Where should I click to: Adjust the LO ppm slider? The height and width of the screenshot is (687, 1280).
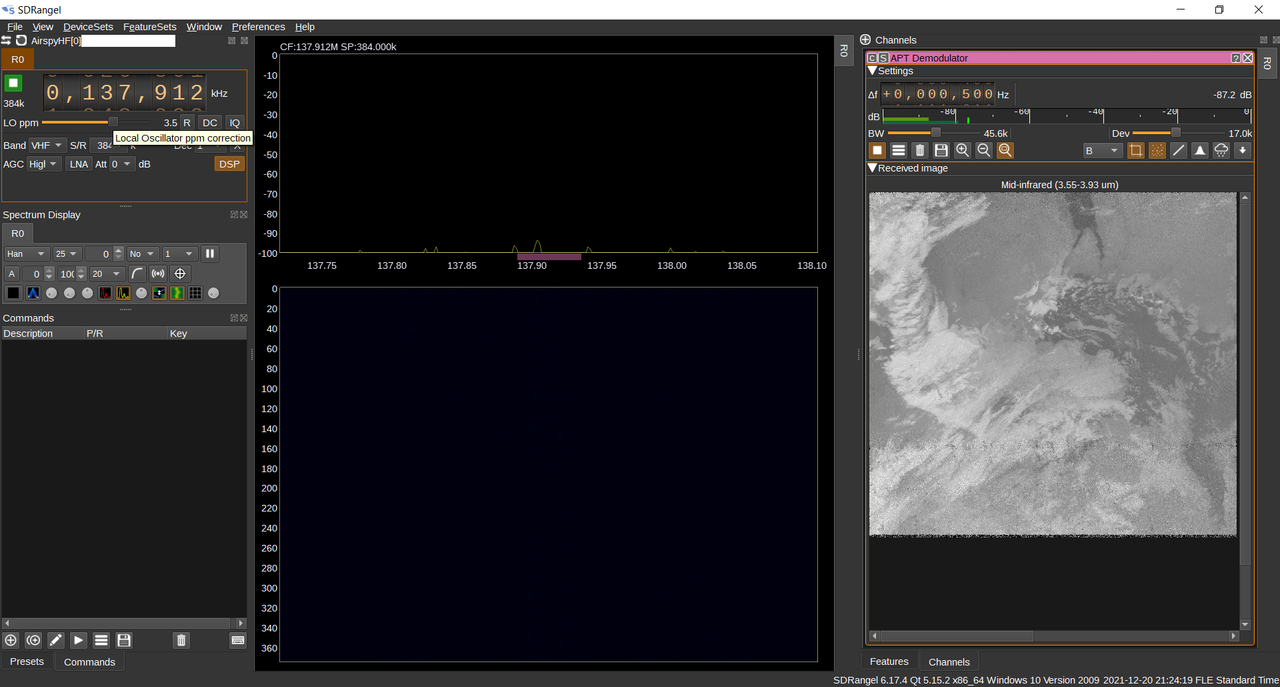pyautogui.click(x=98, y=122)
